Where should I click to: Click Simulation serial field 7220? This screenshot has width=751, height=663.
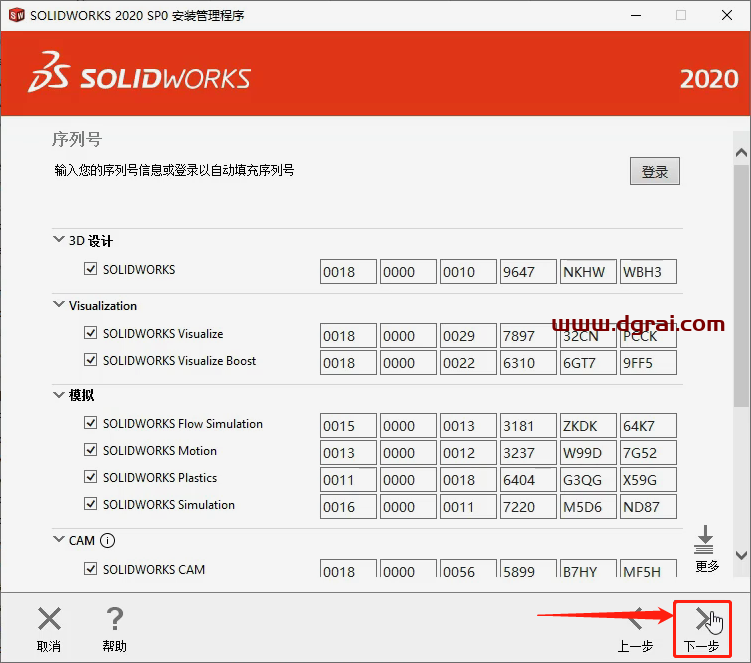pos(528,507)
